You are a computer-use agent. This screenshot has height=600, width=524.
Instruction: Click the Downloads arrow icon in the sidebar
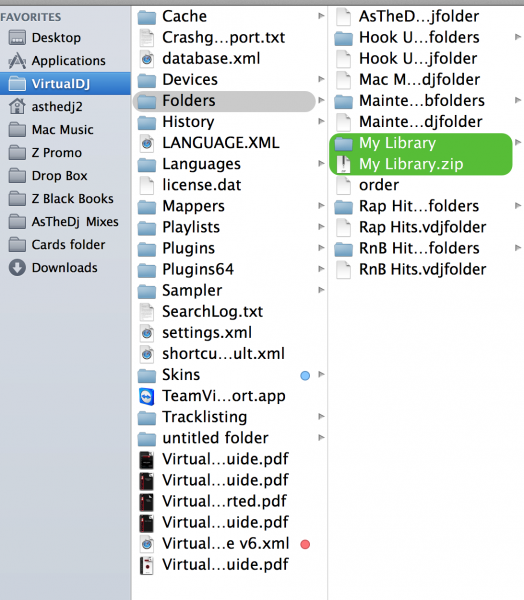click(17, 267)
